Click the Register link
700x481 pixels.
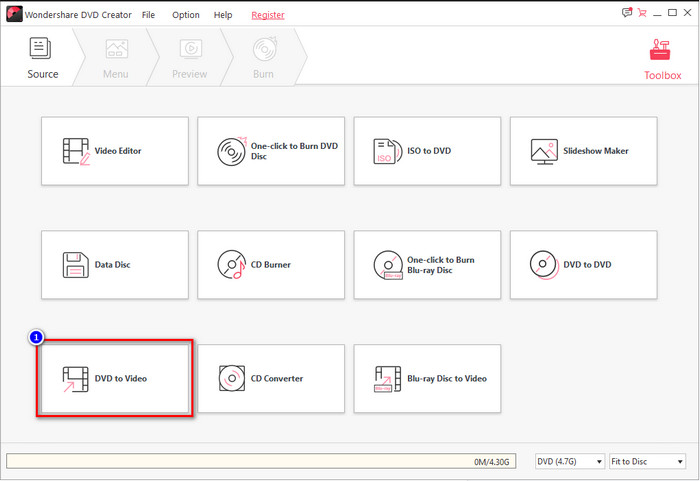(x=268, y=15)
